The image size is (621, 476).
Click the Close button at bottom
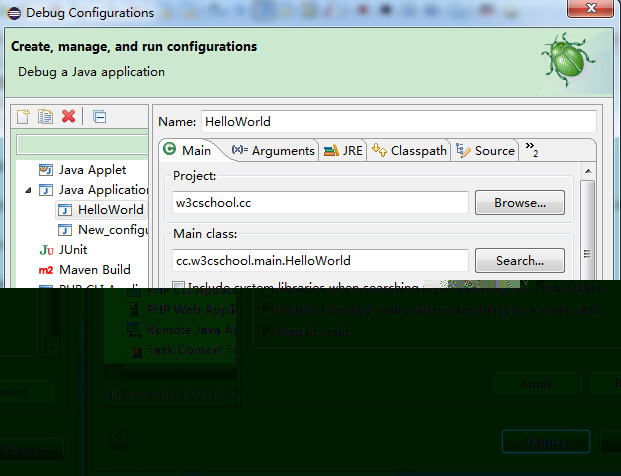(x=30, y=449)
